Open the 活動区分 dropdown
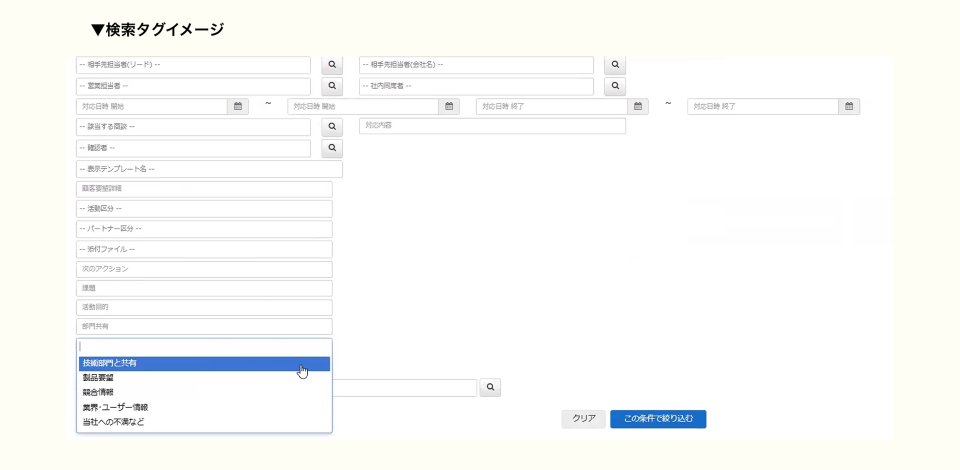 [x=204, y=209]
